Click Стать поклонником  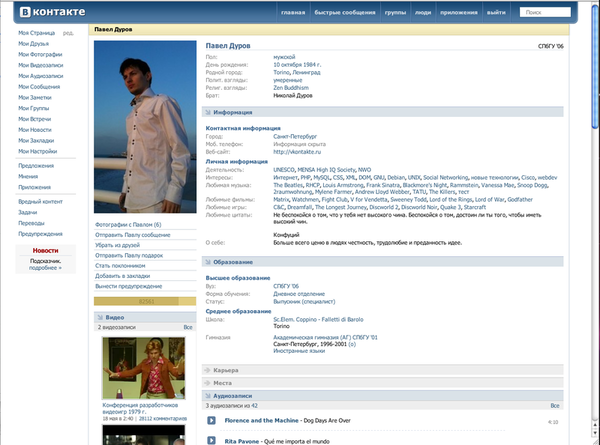120,266
